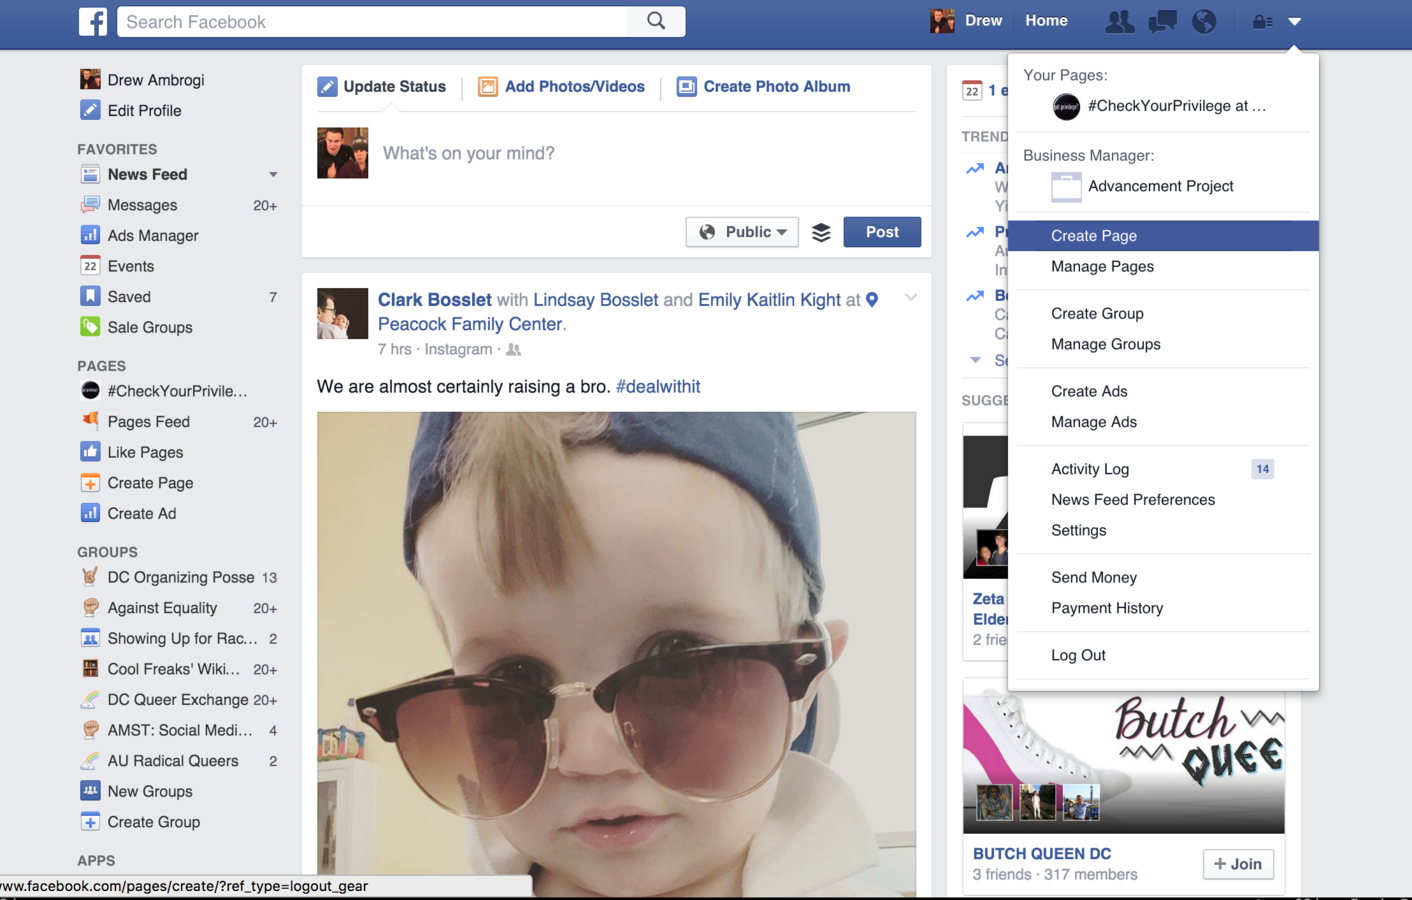The image size is (1412, 900).
Task: Click the Create Page plus icon in sidebar
Action: pos(90,483)
